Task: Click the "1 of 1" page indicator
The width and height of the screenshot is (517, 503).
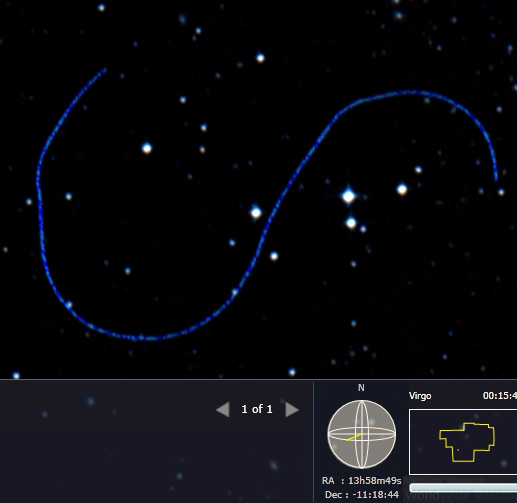Action: pos(257,409)
